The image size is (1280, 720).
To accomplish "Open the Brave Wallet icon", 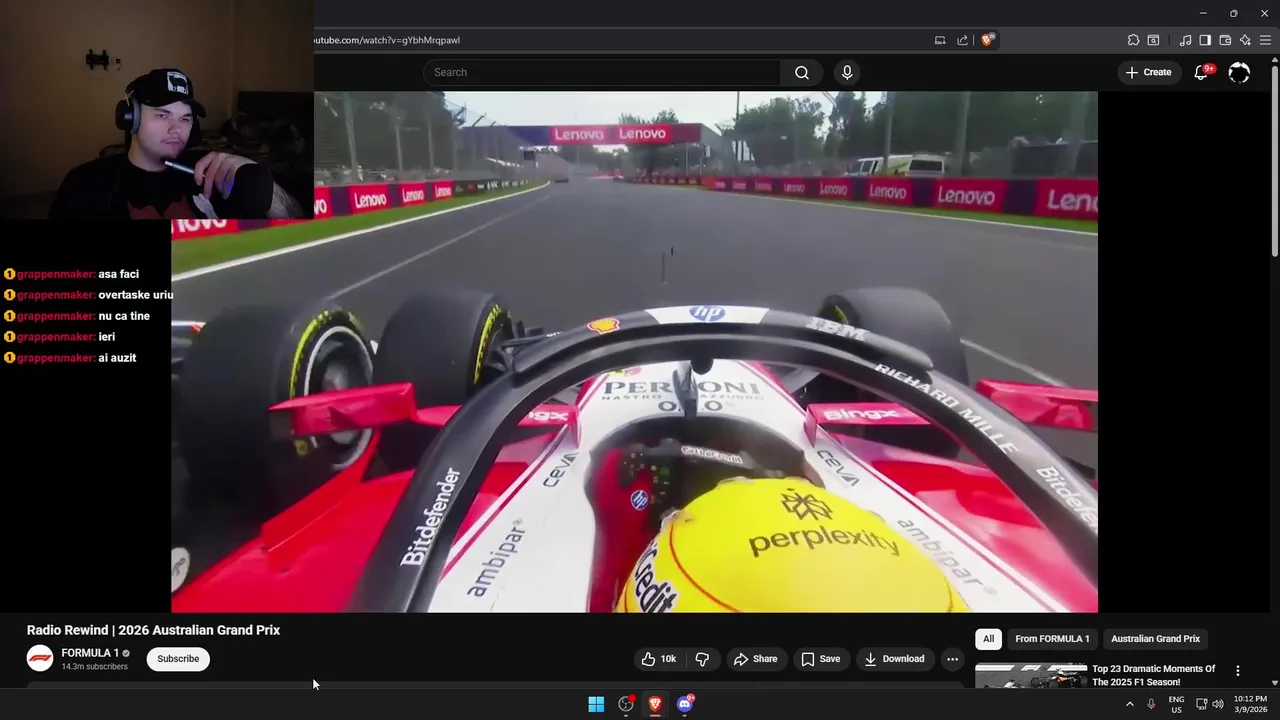I will (1225, 40).
